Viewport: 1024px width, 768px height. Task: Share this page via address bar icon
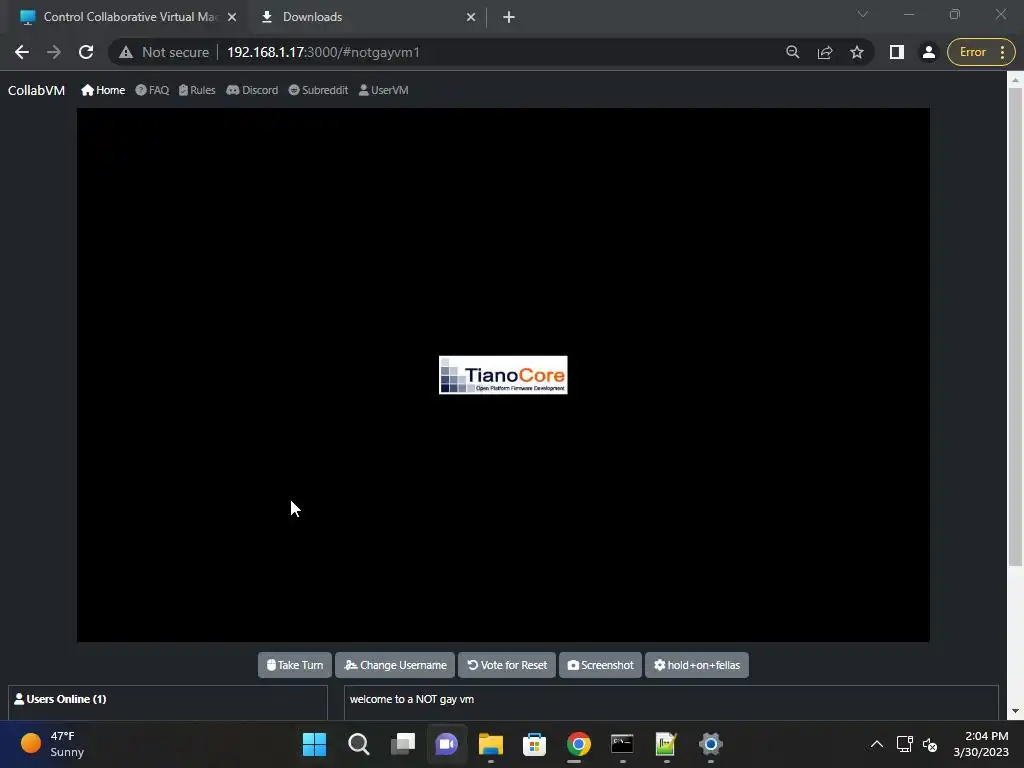(x=825, y=52)
